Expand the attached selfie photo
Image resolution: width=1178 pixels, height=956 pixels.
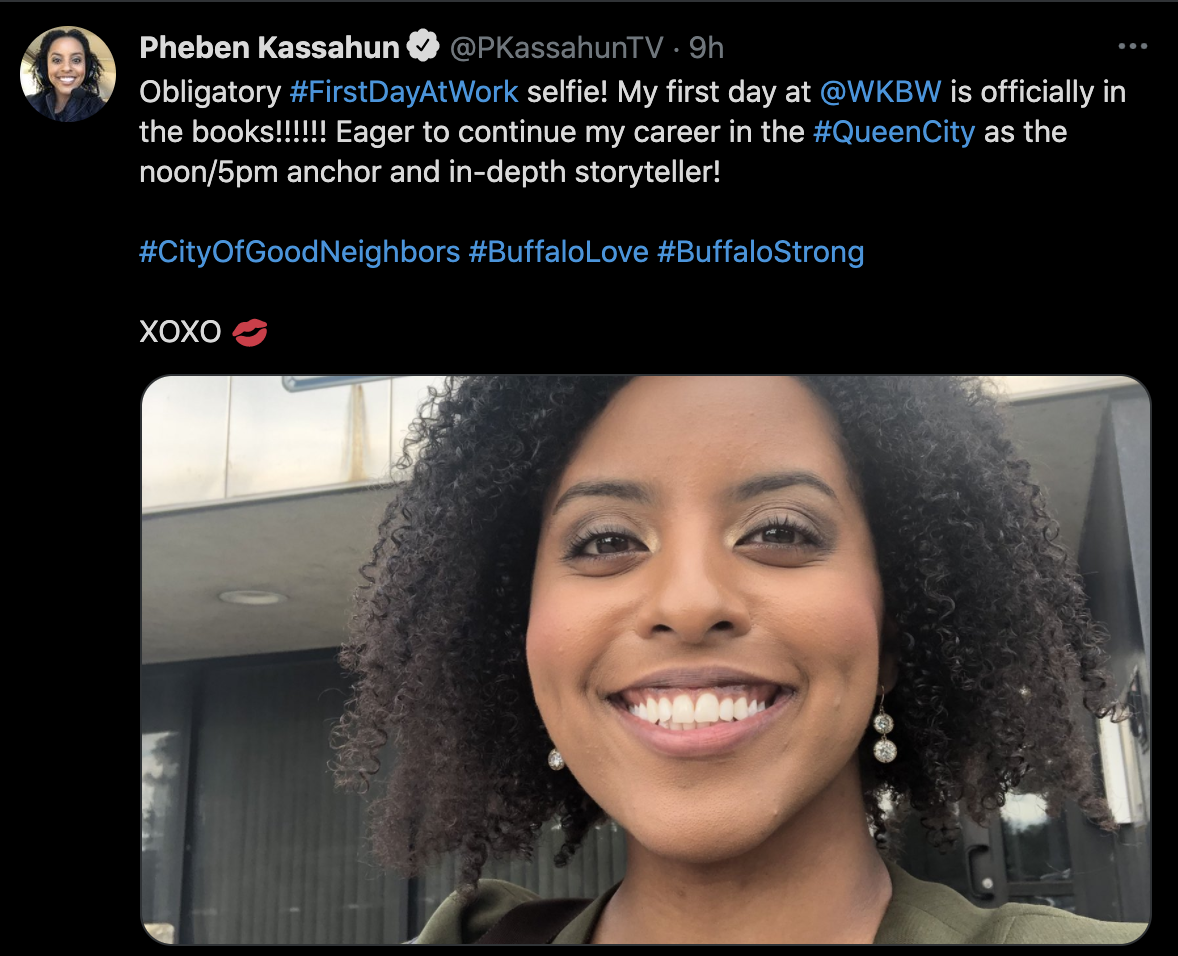coord(646,659)
